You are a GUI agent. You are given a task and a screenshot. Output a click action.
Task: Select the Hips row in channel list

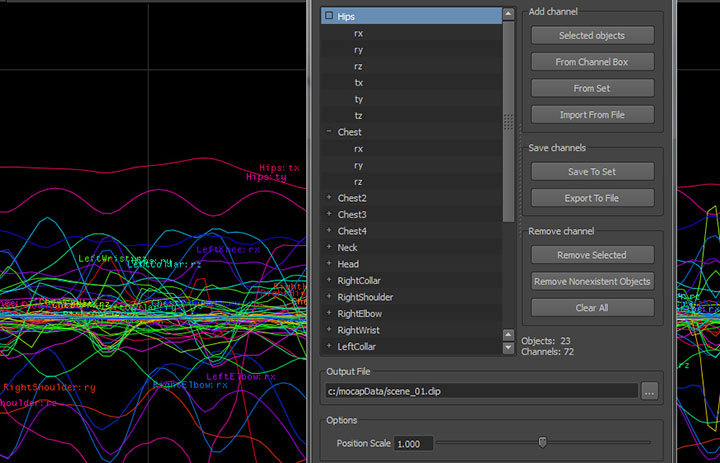coord(411,16)
